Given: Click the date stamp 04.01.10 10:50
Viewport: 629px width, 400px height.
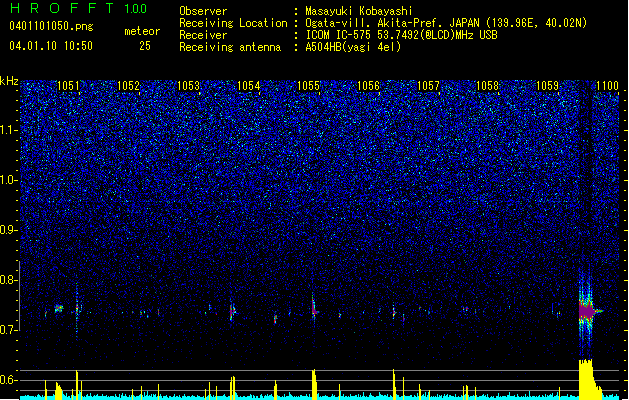Looking at the screenshot, I should pyautogui.click(x=51, y=46).
